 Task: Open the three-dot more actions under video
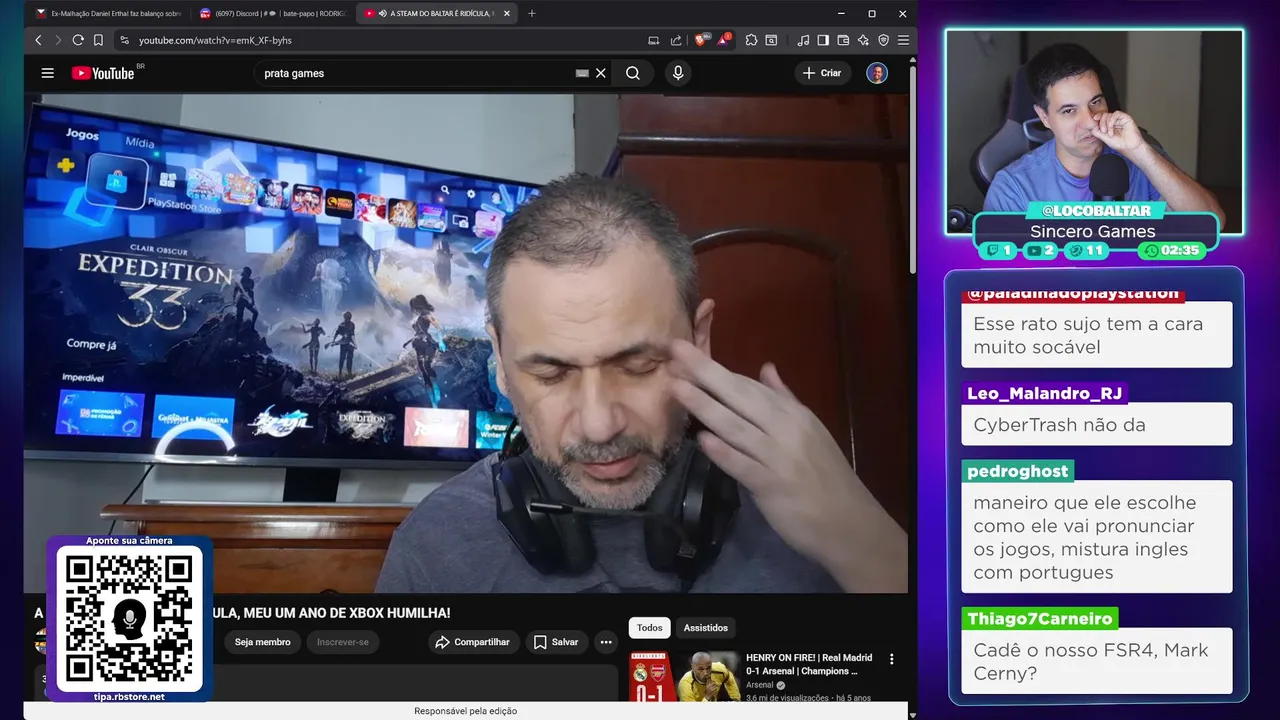[606, 642]
